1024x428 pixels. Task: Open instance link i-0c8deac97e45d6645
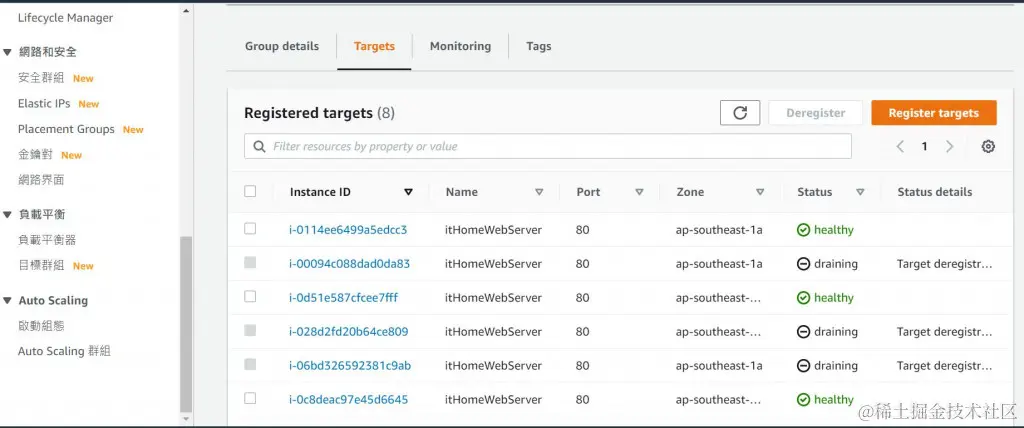point(349,400)
